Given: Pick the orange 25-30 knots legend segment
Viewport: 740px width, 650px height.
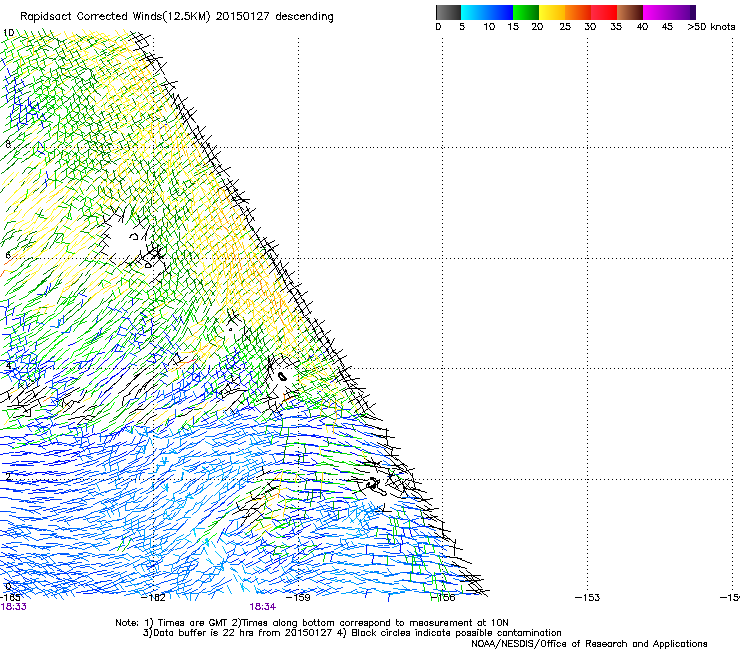Looking at the screenshot, I should click(578, 12).
